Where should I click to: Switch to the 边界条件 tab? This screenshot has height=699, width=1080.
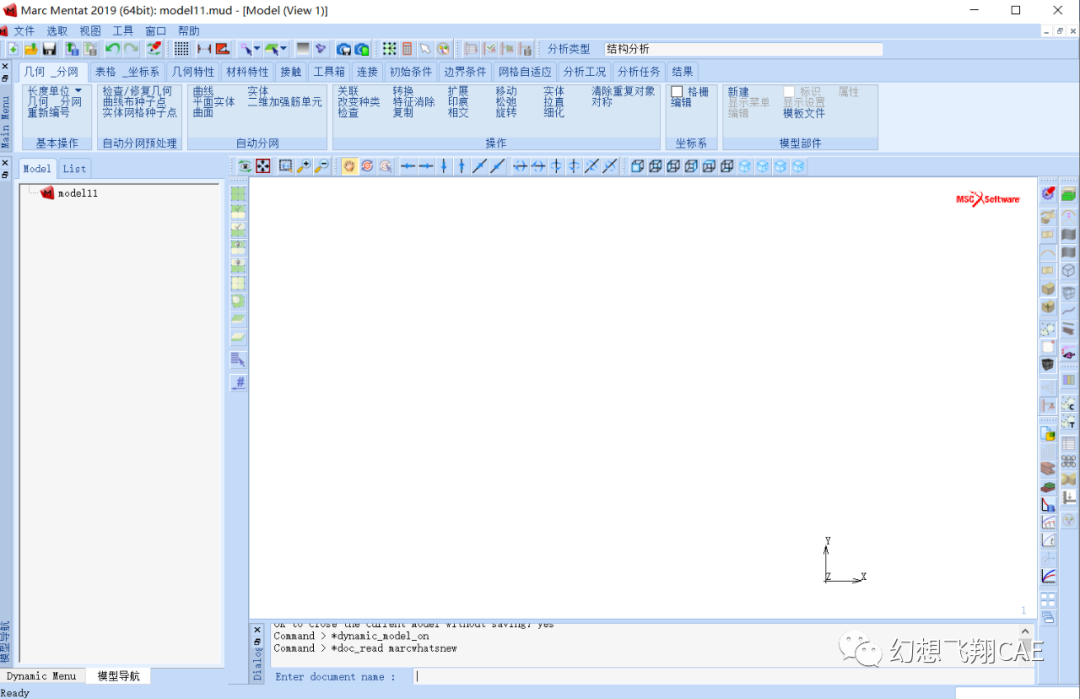[x=465, y=72]
